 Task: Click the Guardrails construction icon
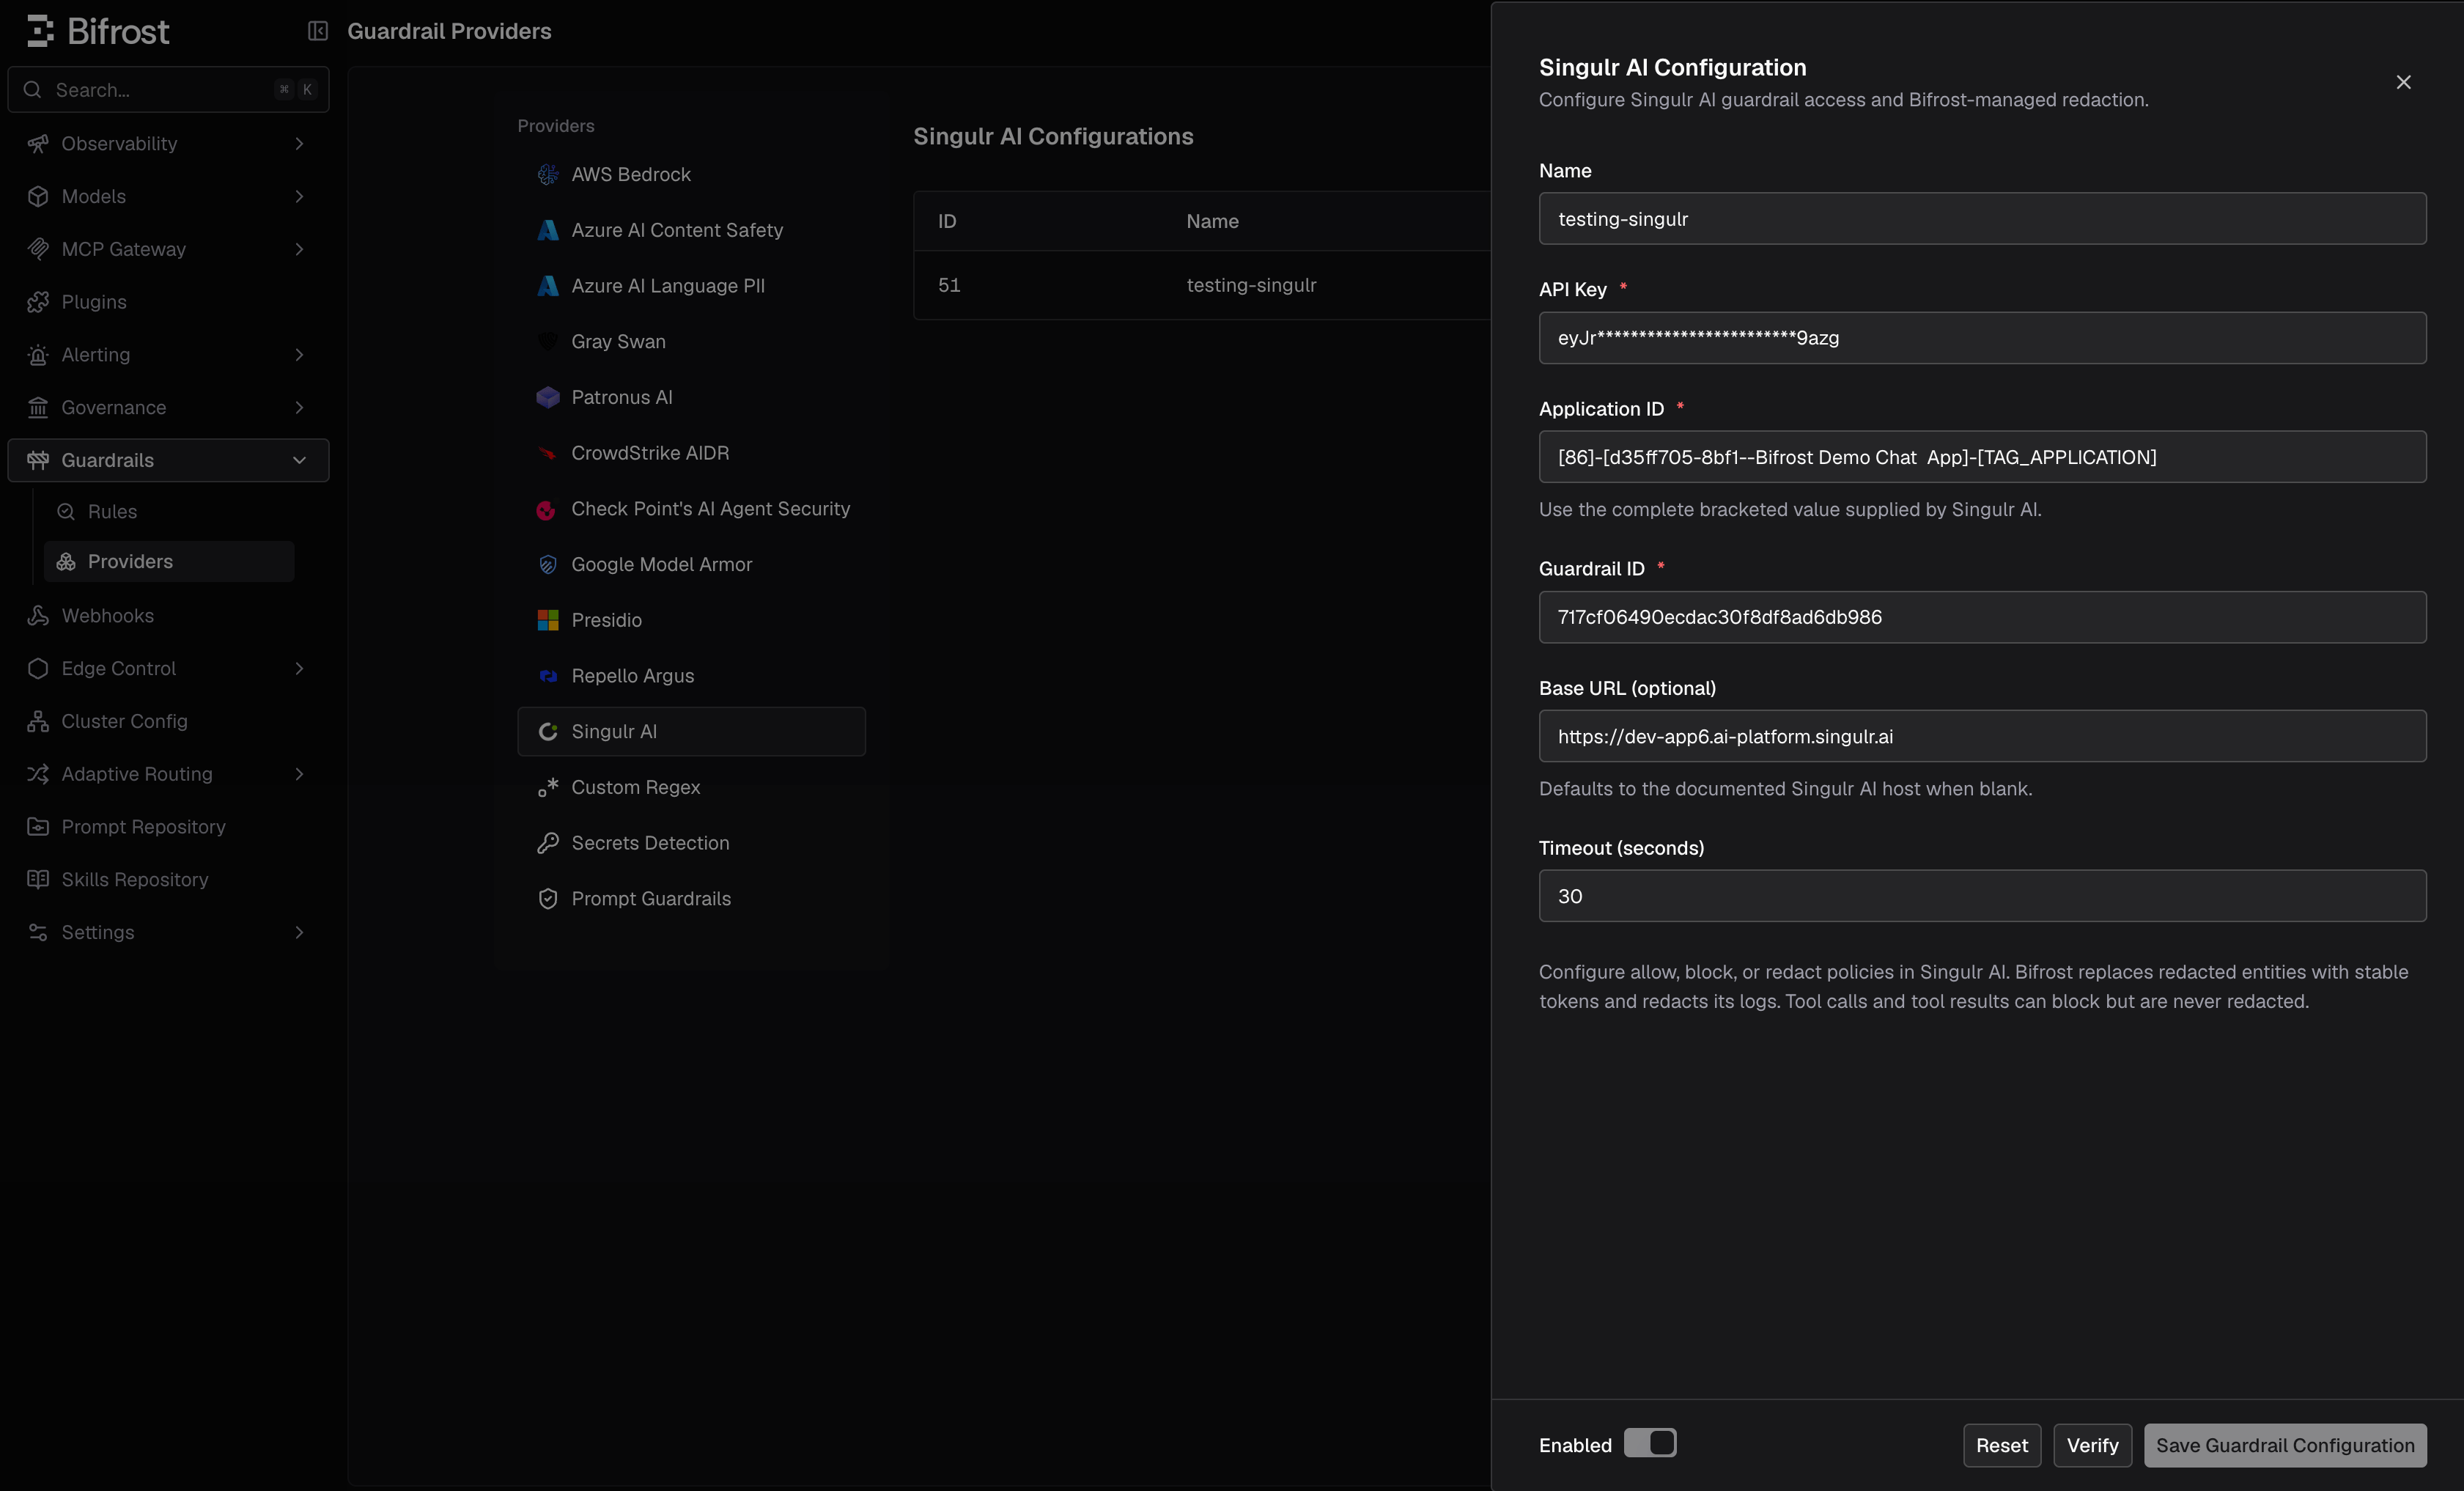pos(38,460)
